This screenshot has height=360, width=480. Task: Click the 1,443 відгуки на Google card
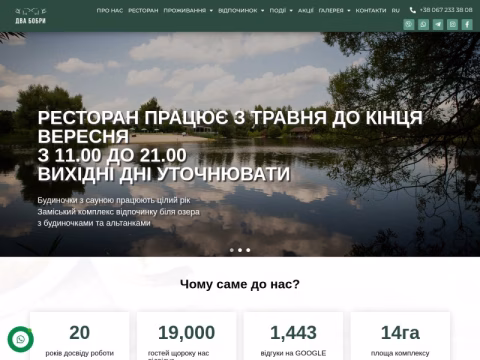(x=293, y=336)
